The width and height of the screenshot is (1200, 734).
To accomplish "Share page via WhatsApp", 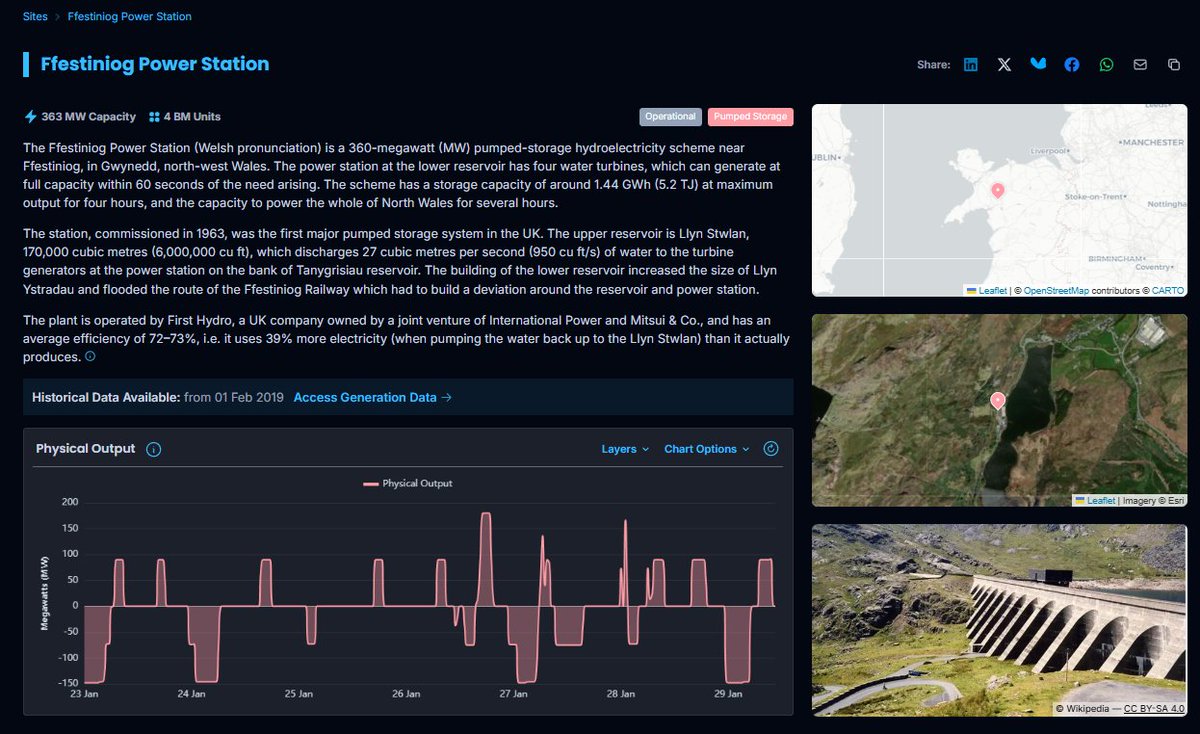I will (x=1106, y=64).
